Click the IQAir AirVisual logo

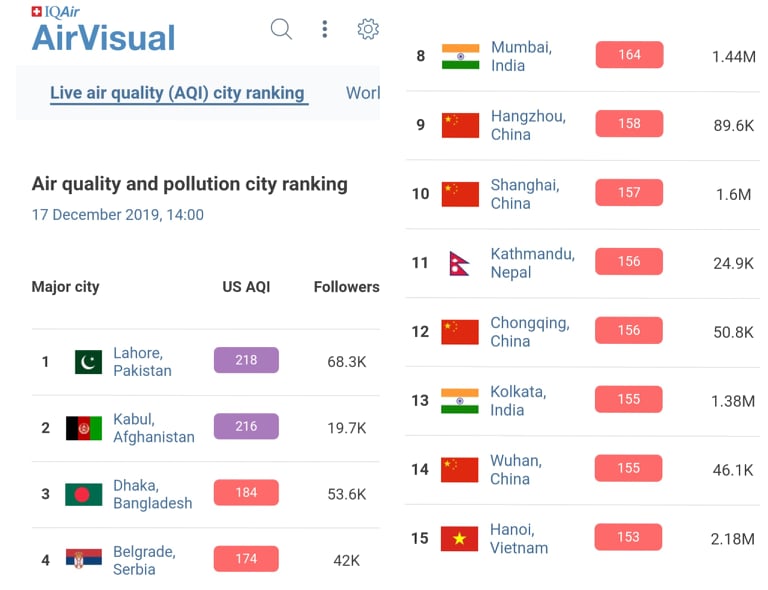click(103, 29)
